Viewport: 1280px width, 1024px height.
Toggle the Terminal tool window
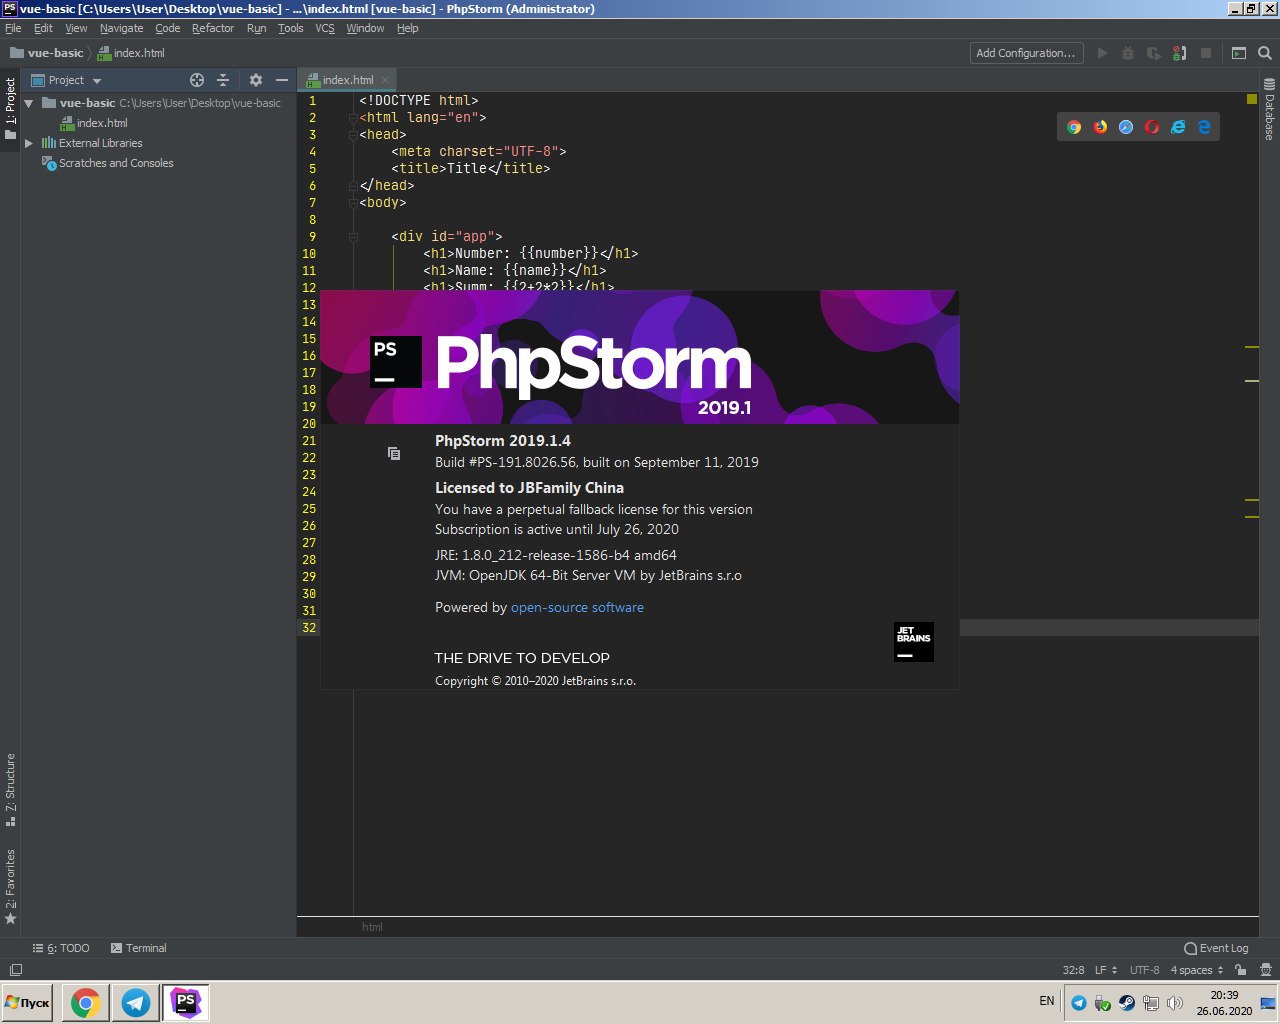point(139,948)
